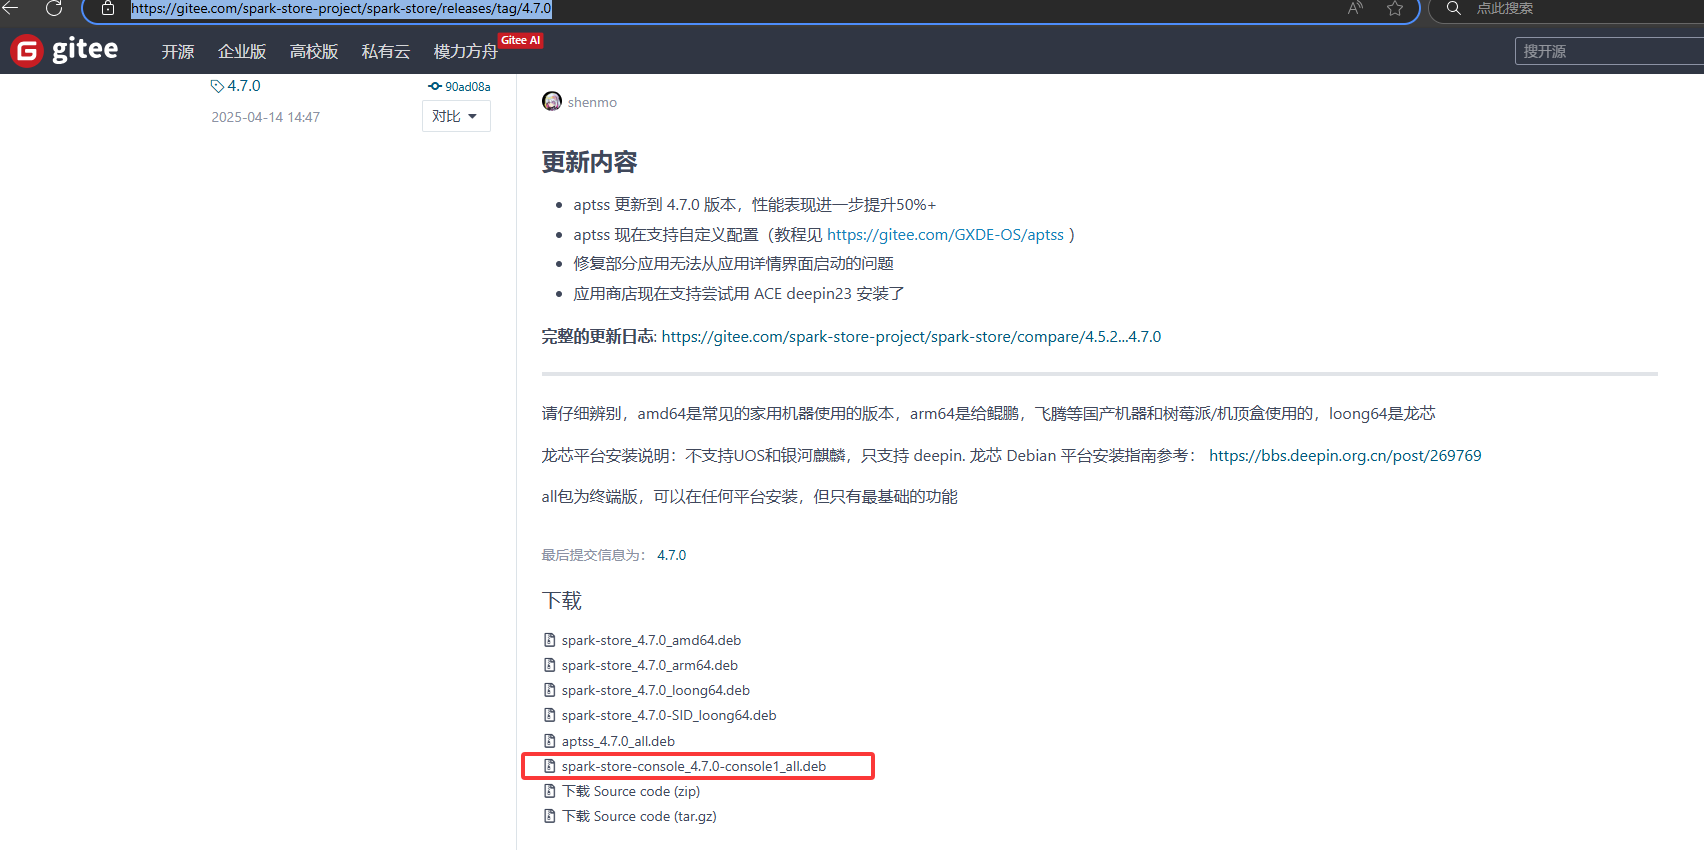Open the 4.7.0 tag link

point(244,86)
